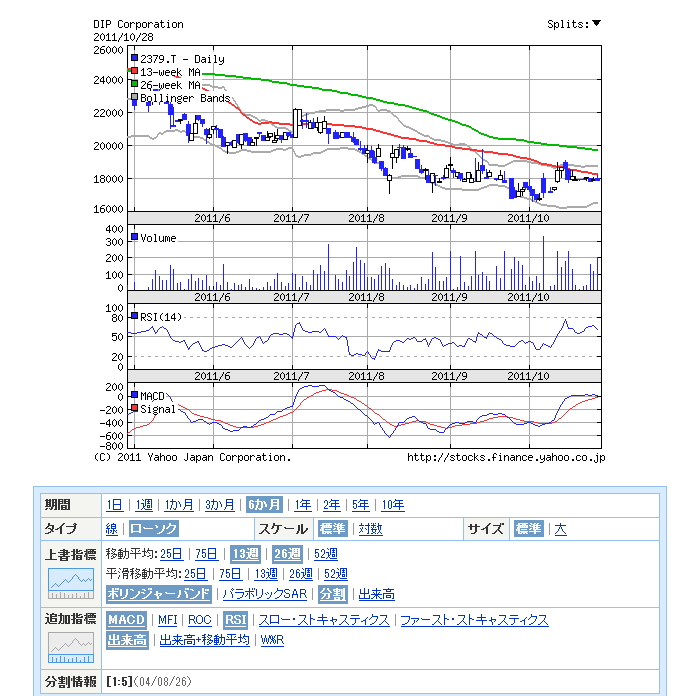This screenshot has height=696, width=679.
Task: Click the blue 2379.T Daily legend marker
Action: [134, 59]
